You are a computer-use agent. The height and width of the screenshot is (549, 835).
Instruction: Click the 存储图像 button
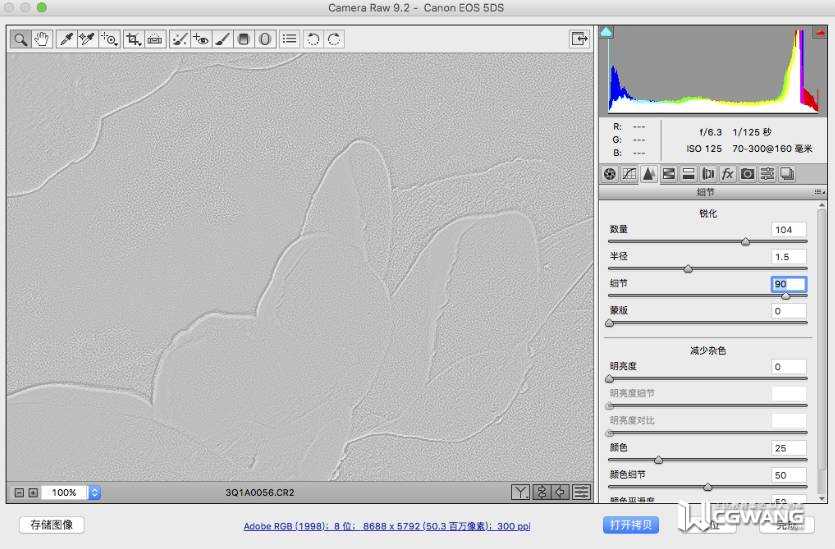pos(52,525)
